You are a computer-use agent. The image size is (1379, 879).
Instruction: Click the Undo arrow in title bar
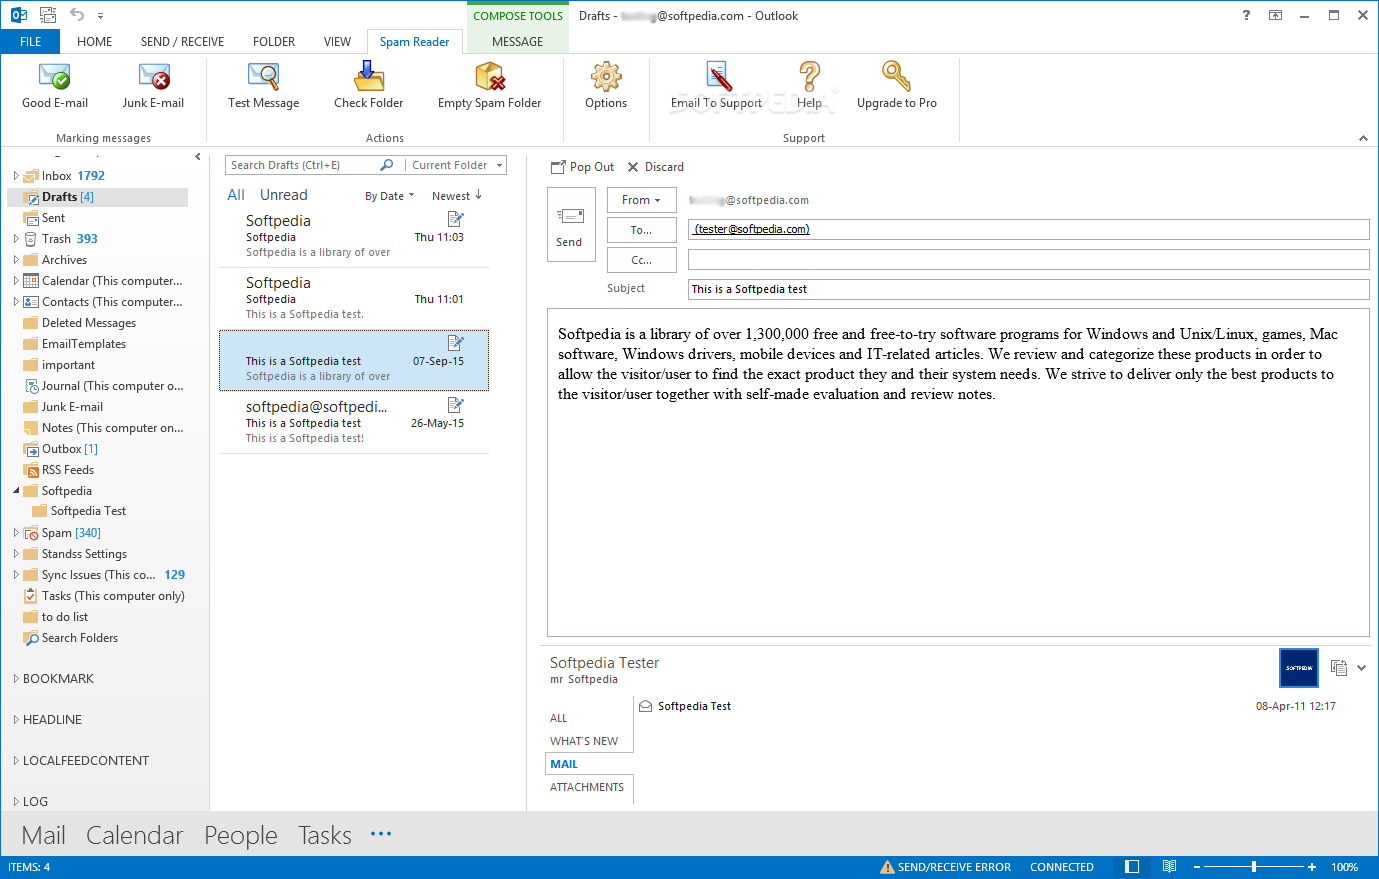(x=77, y=15)
